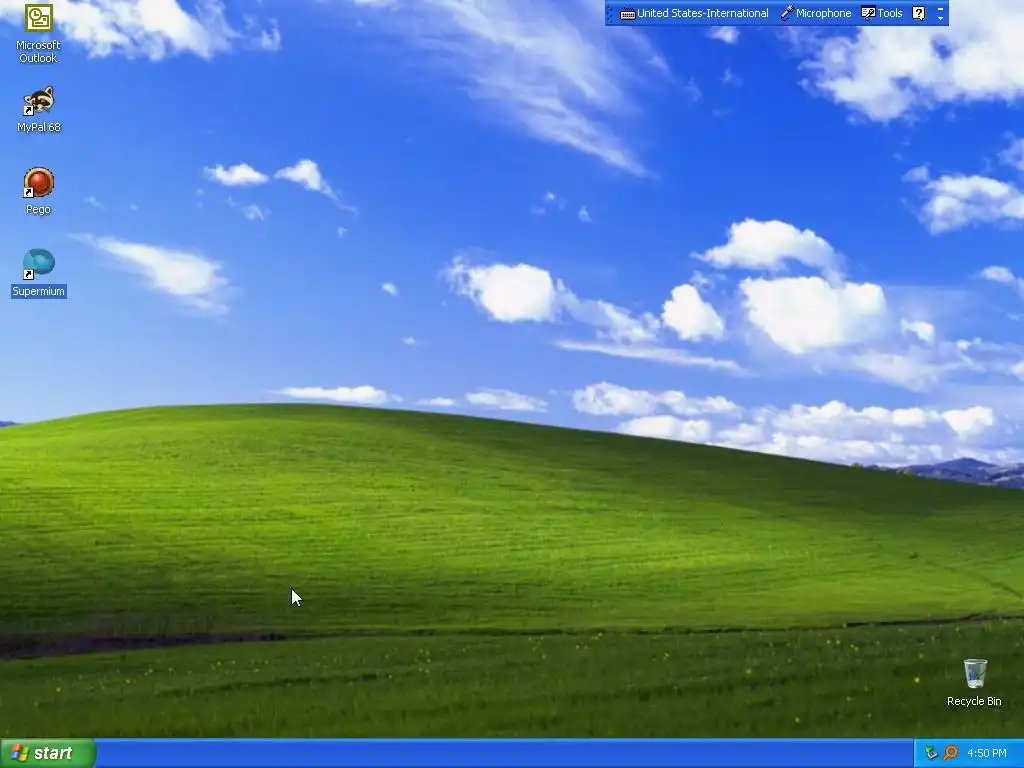The width and height of the screenshot is (1024, 768).
Task: Click the Safely Remove Hardware tray icon
Action: (931, 753)
